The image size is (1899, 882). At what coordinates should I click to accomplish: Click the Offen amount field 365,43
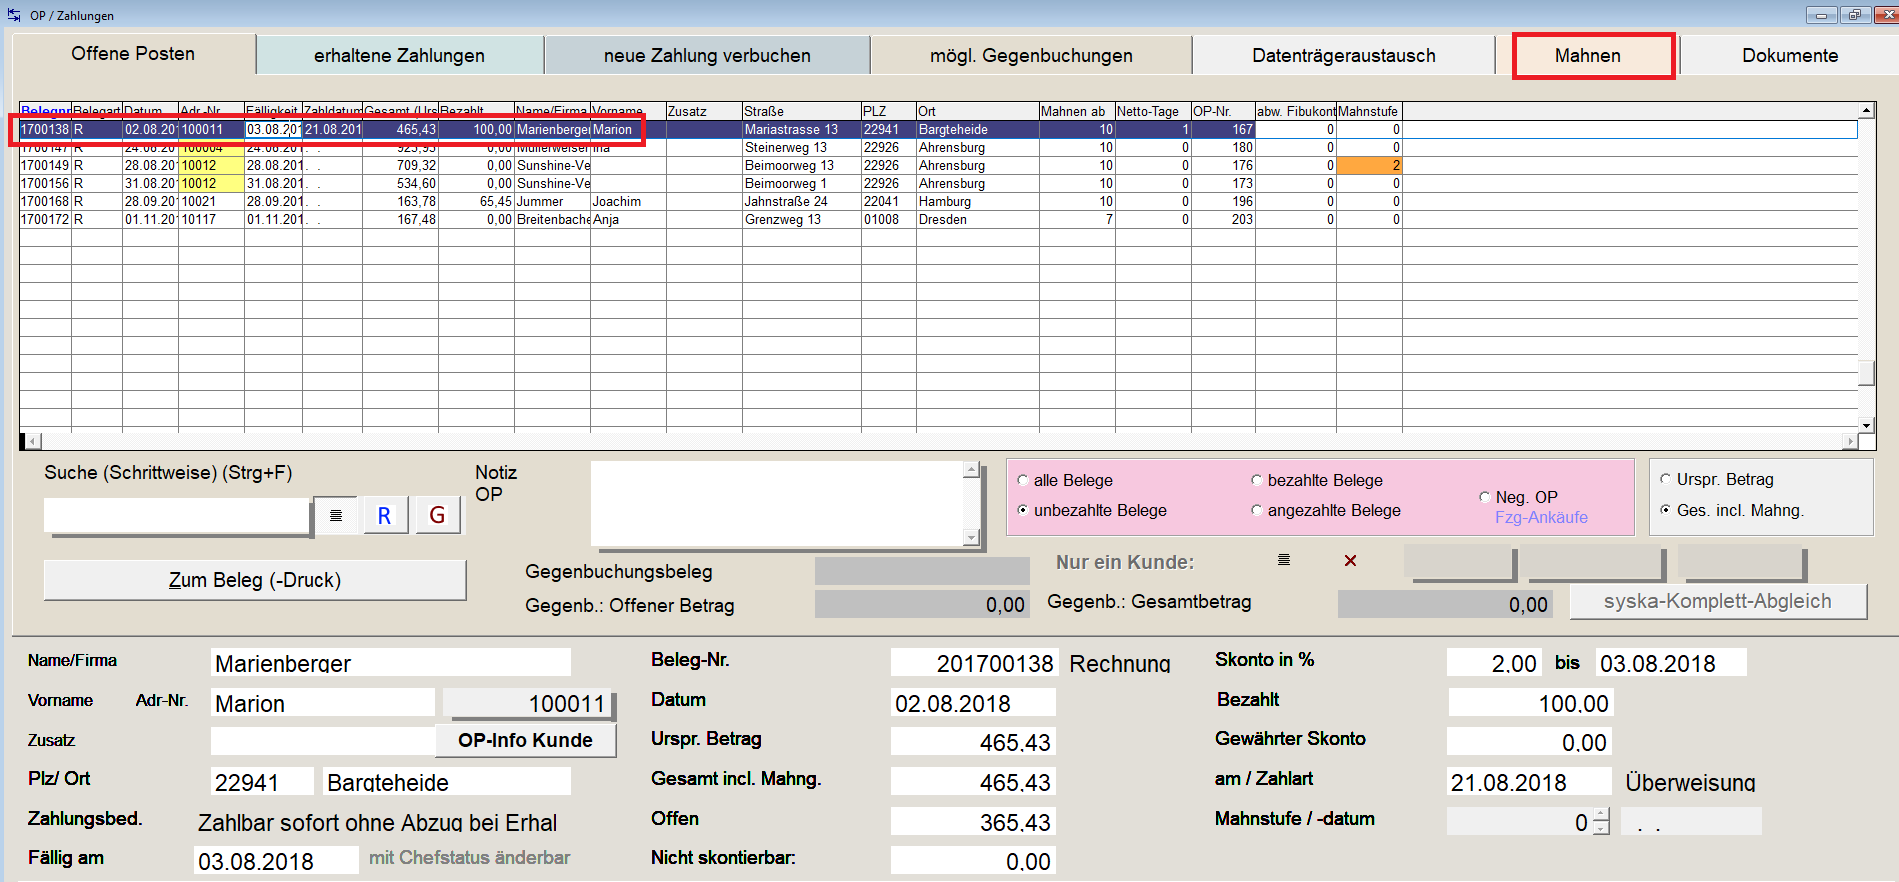tap(972, 822)
